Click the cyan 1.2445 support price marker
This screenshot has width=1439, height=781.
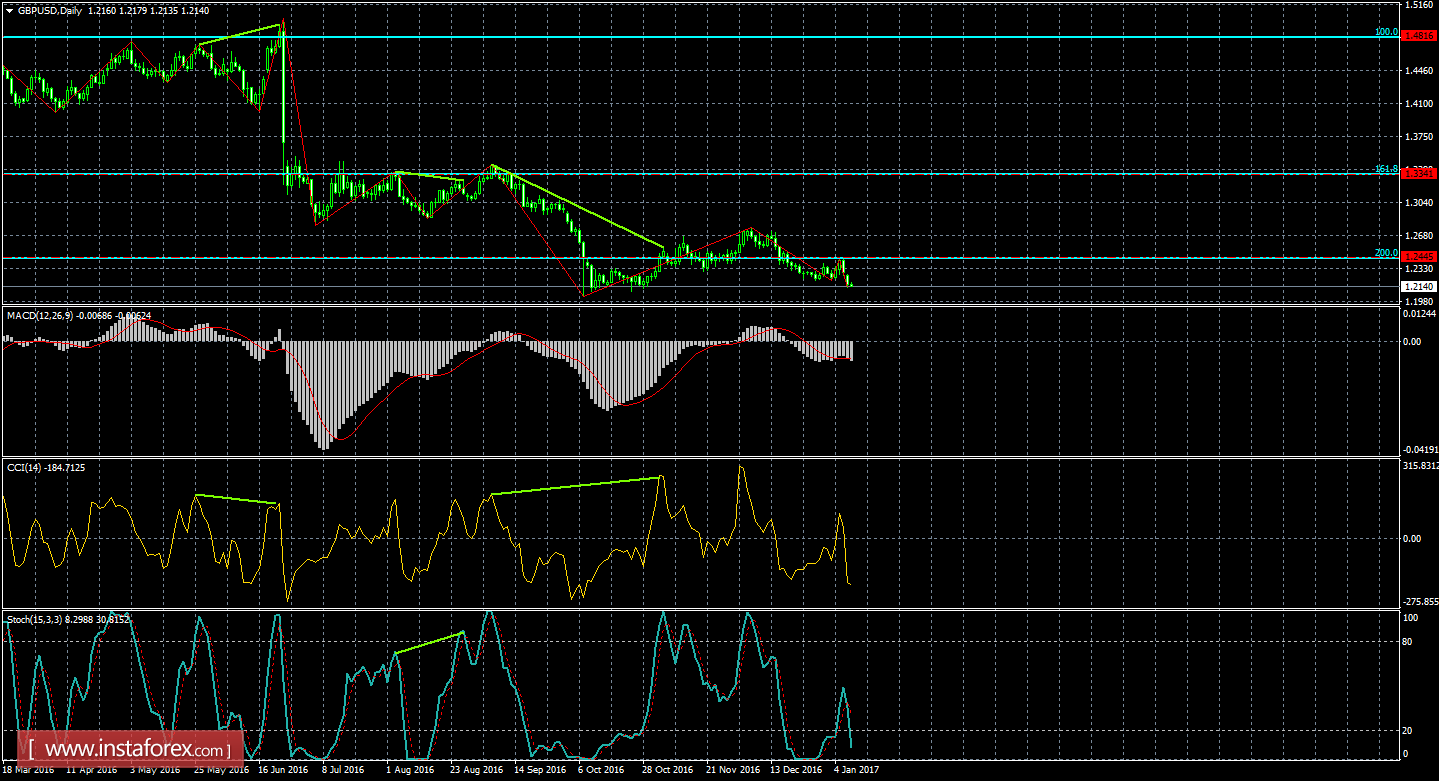[1417, 256]
